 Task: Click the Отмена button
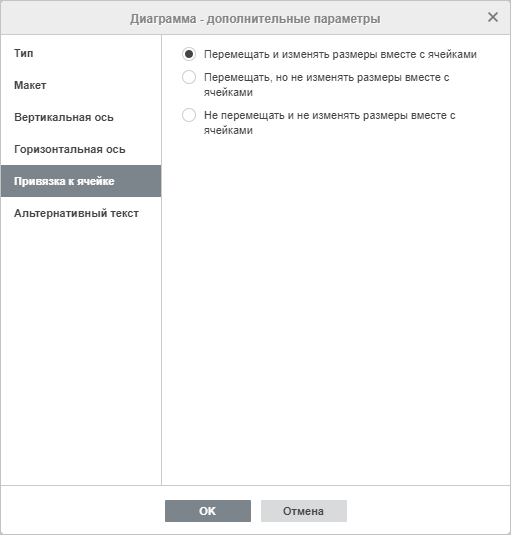point(304,511)
